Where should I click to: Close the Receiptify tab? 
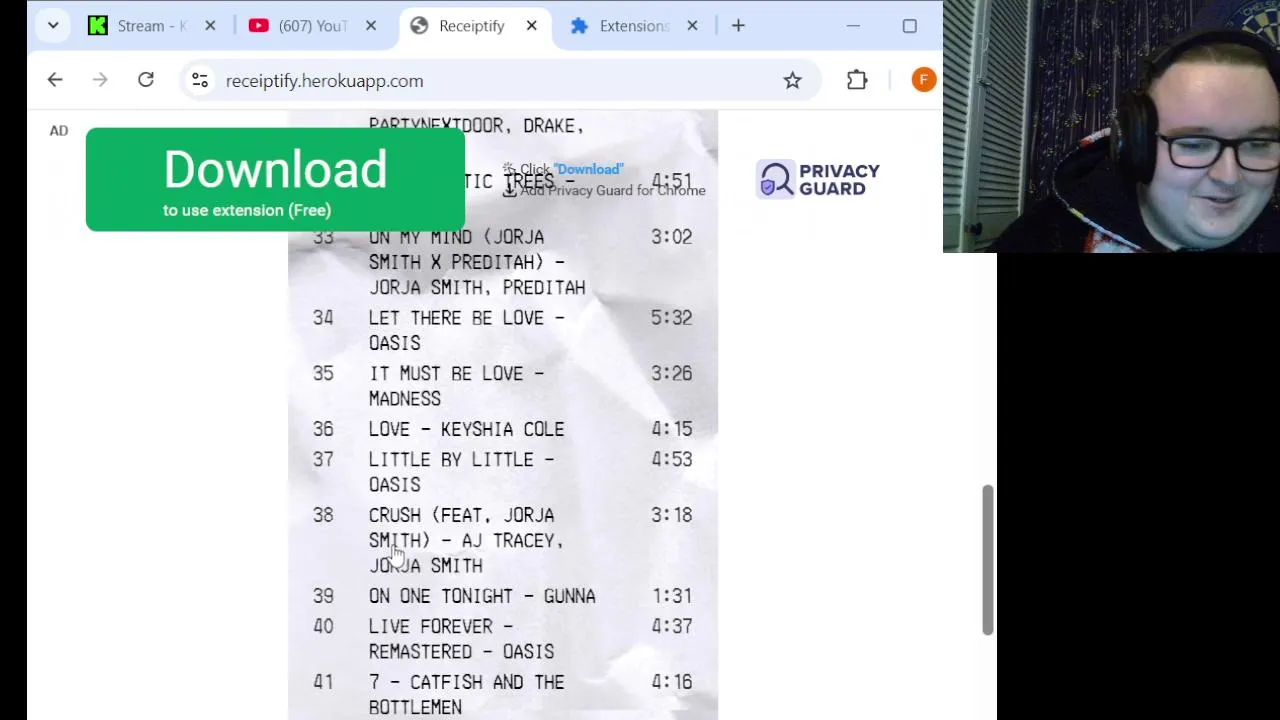click(532, 26)
